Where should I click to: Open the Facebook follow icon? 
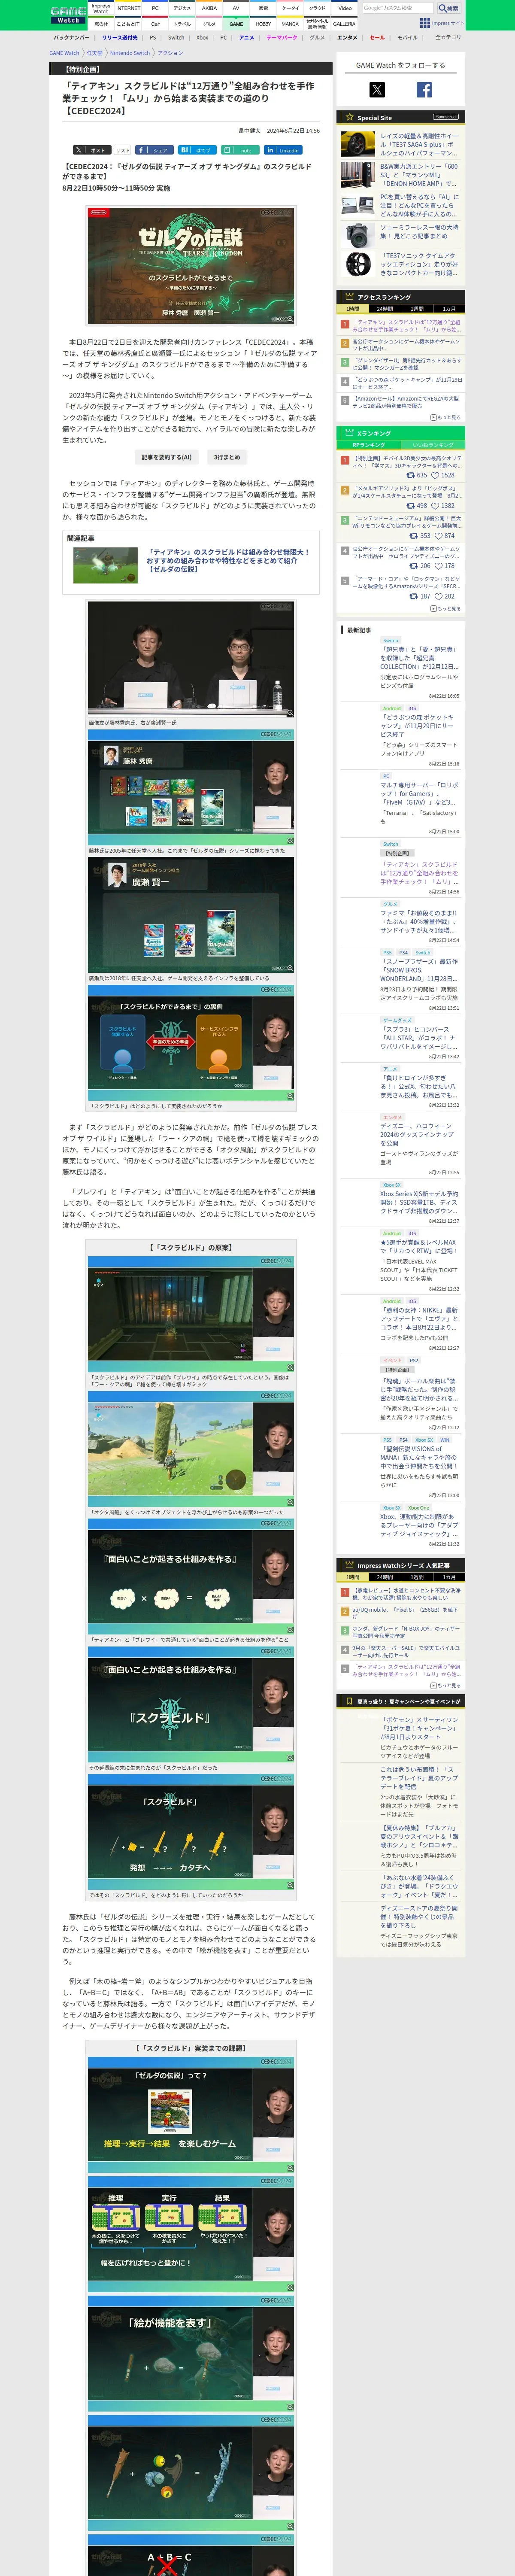424,90
